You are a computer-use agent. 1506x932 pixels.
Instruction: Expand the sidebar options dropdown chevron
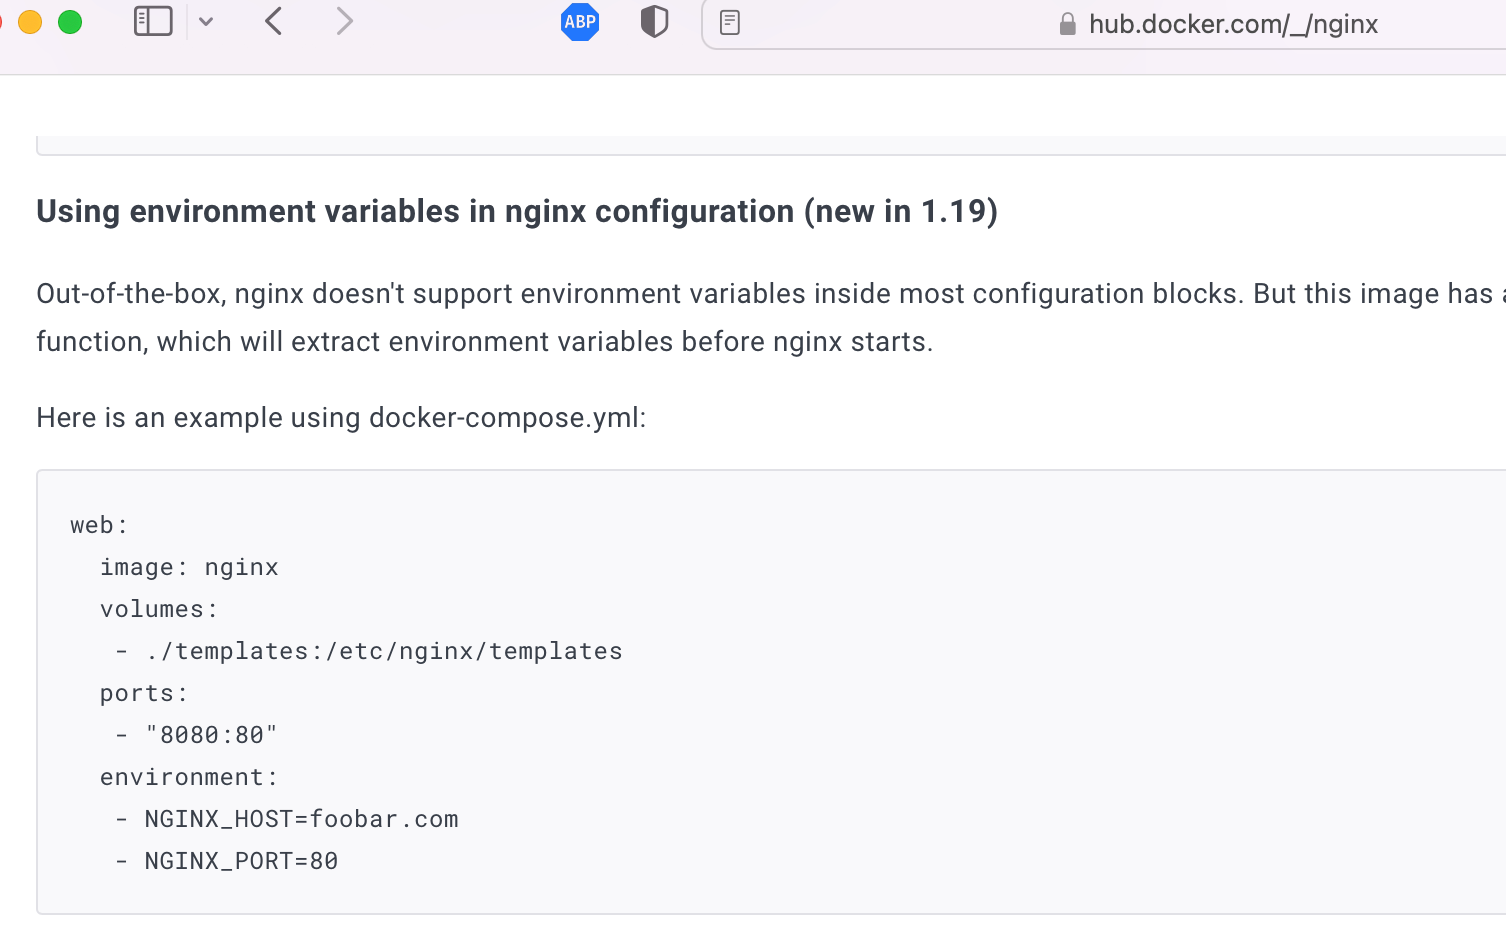(x=206, y=21)
